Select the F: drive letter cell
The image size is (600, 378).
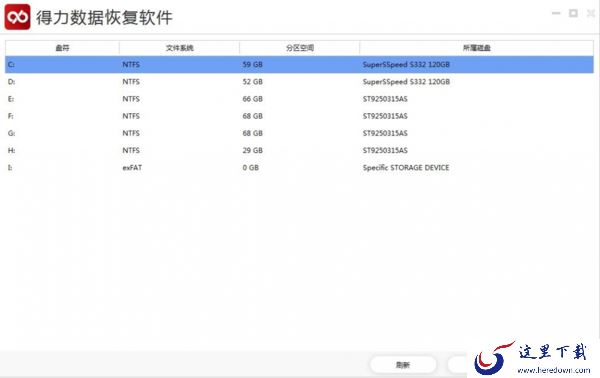pyautogui.click(x=10, y=116)
